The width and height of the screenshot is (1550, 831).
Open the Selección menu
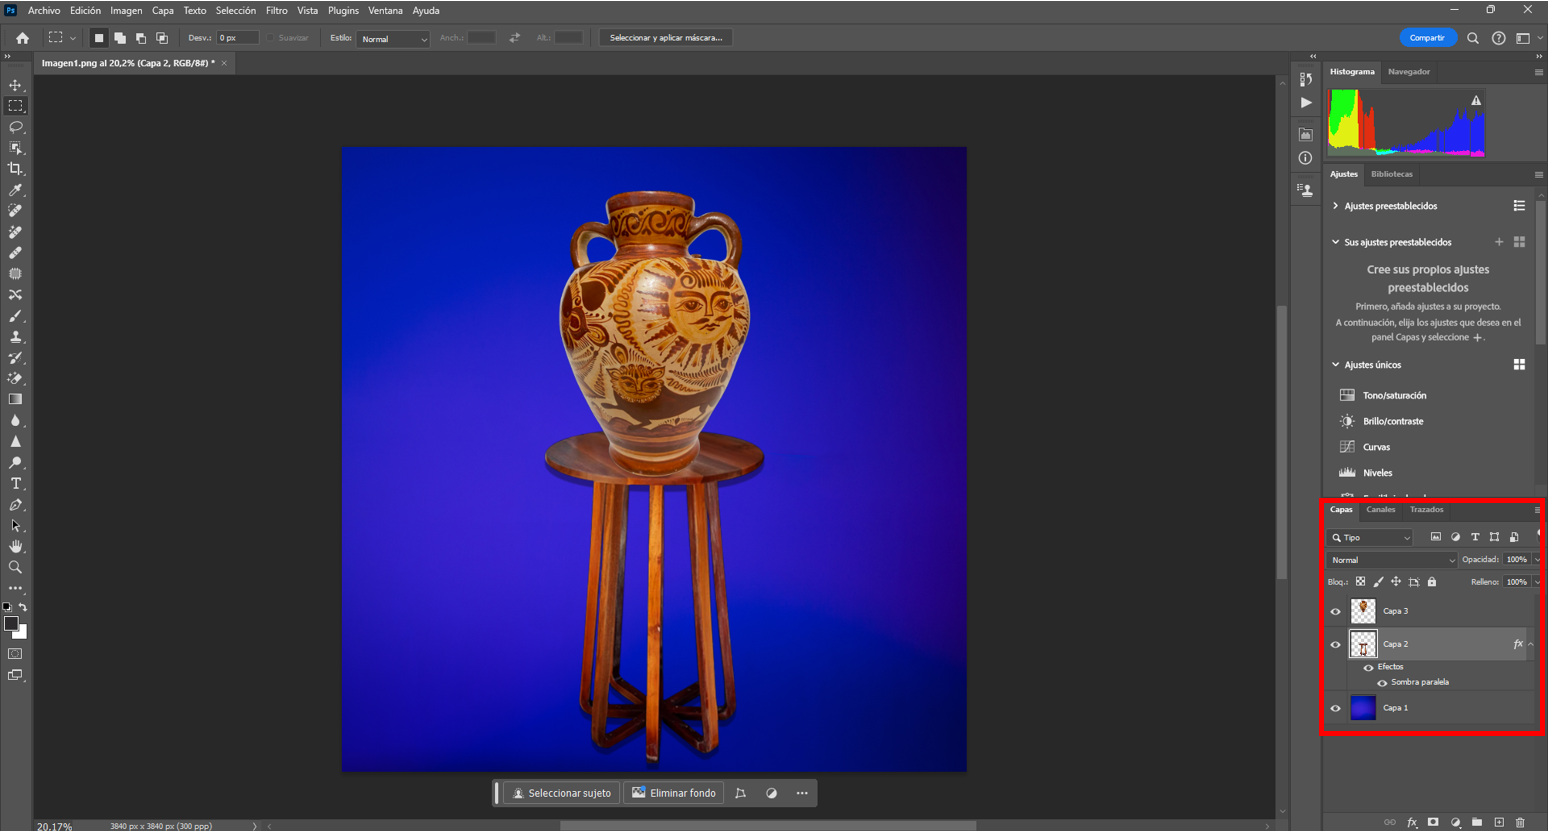tap(236, 11)
